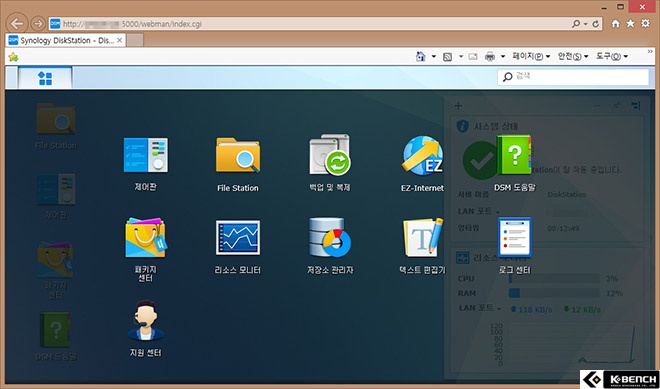The height and width of the screenshot is (389, 660).
Task: Click the print icon in command bar
Action: (490, 56)
